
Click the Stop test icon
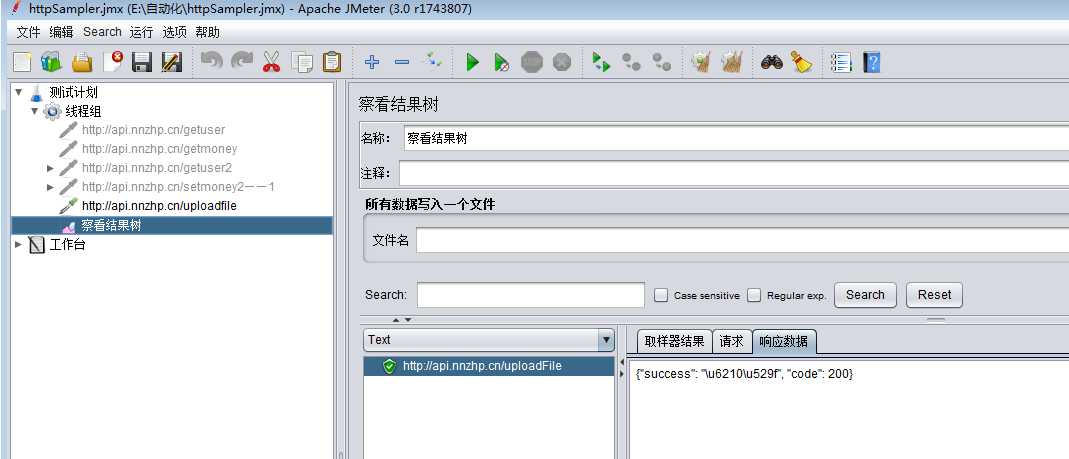532,63
